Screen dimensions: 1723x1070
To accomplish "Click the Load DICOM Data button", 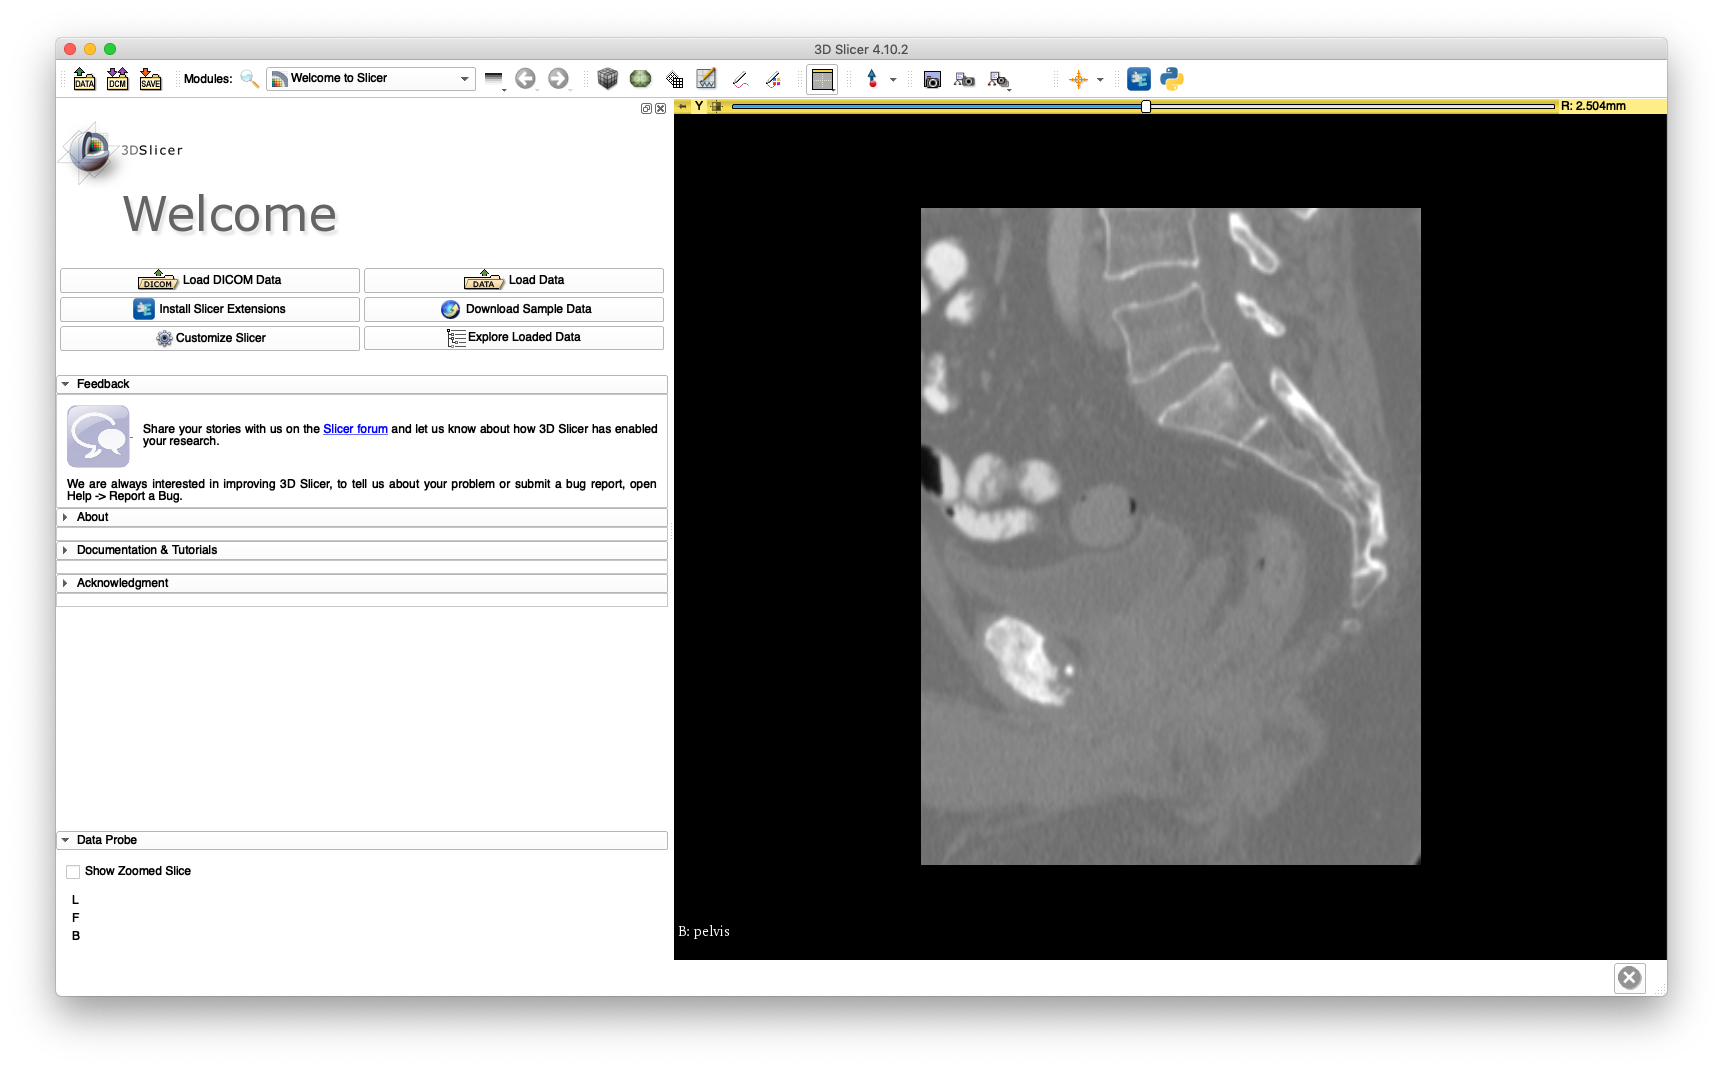I will (210, 280).
